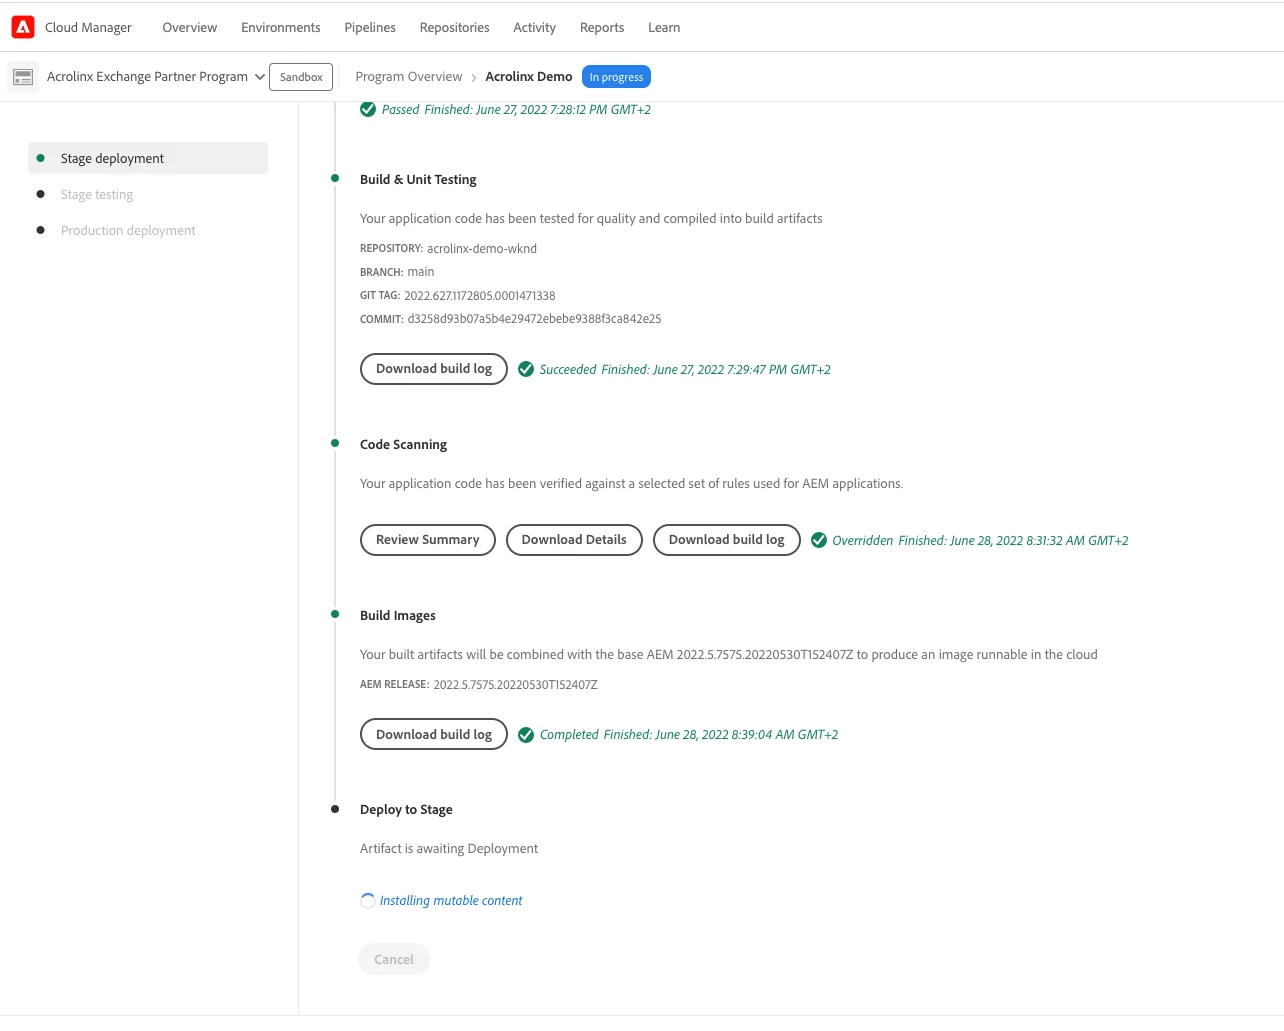Click Installing mutable content status text

point(451,901)
